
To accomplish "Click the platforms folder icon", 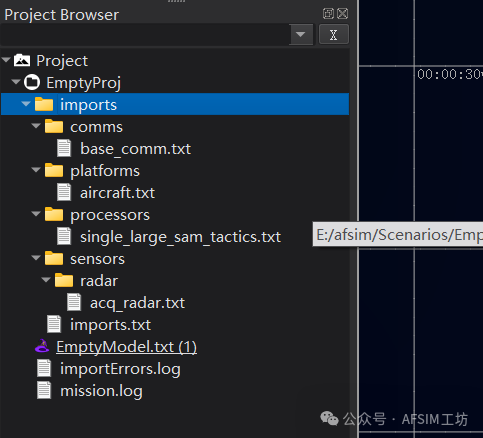I will pyautogui.click(x=54, y=170).
